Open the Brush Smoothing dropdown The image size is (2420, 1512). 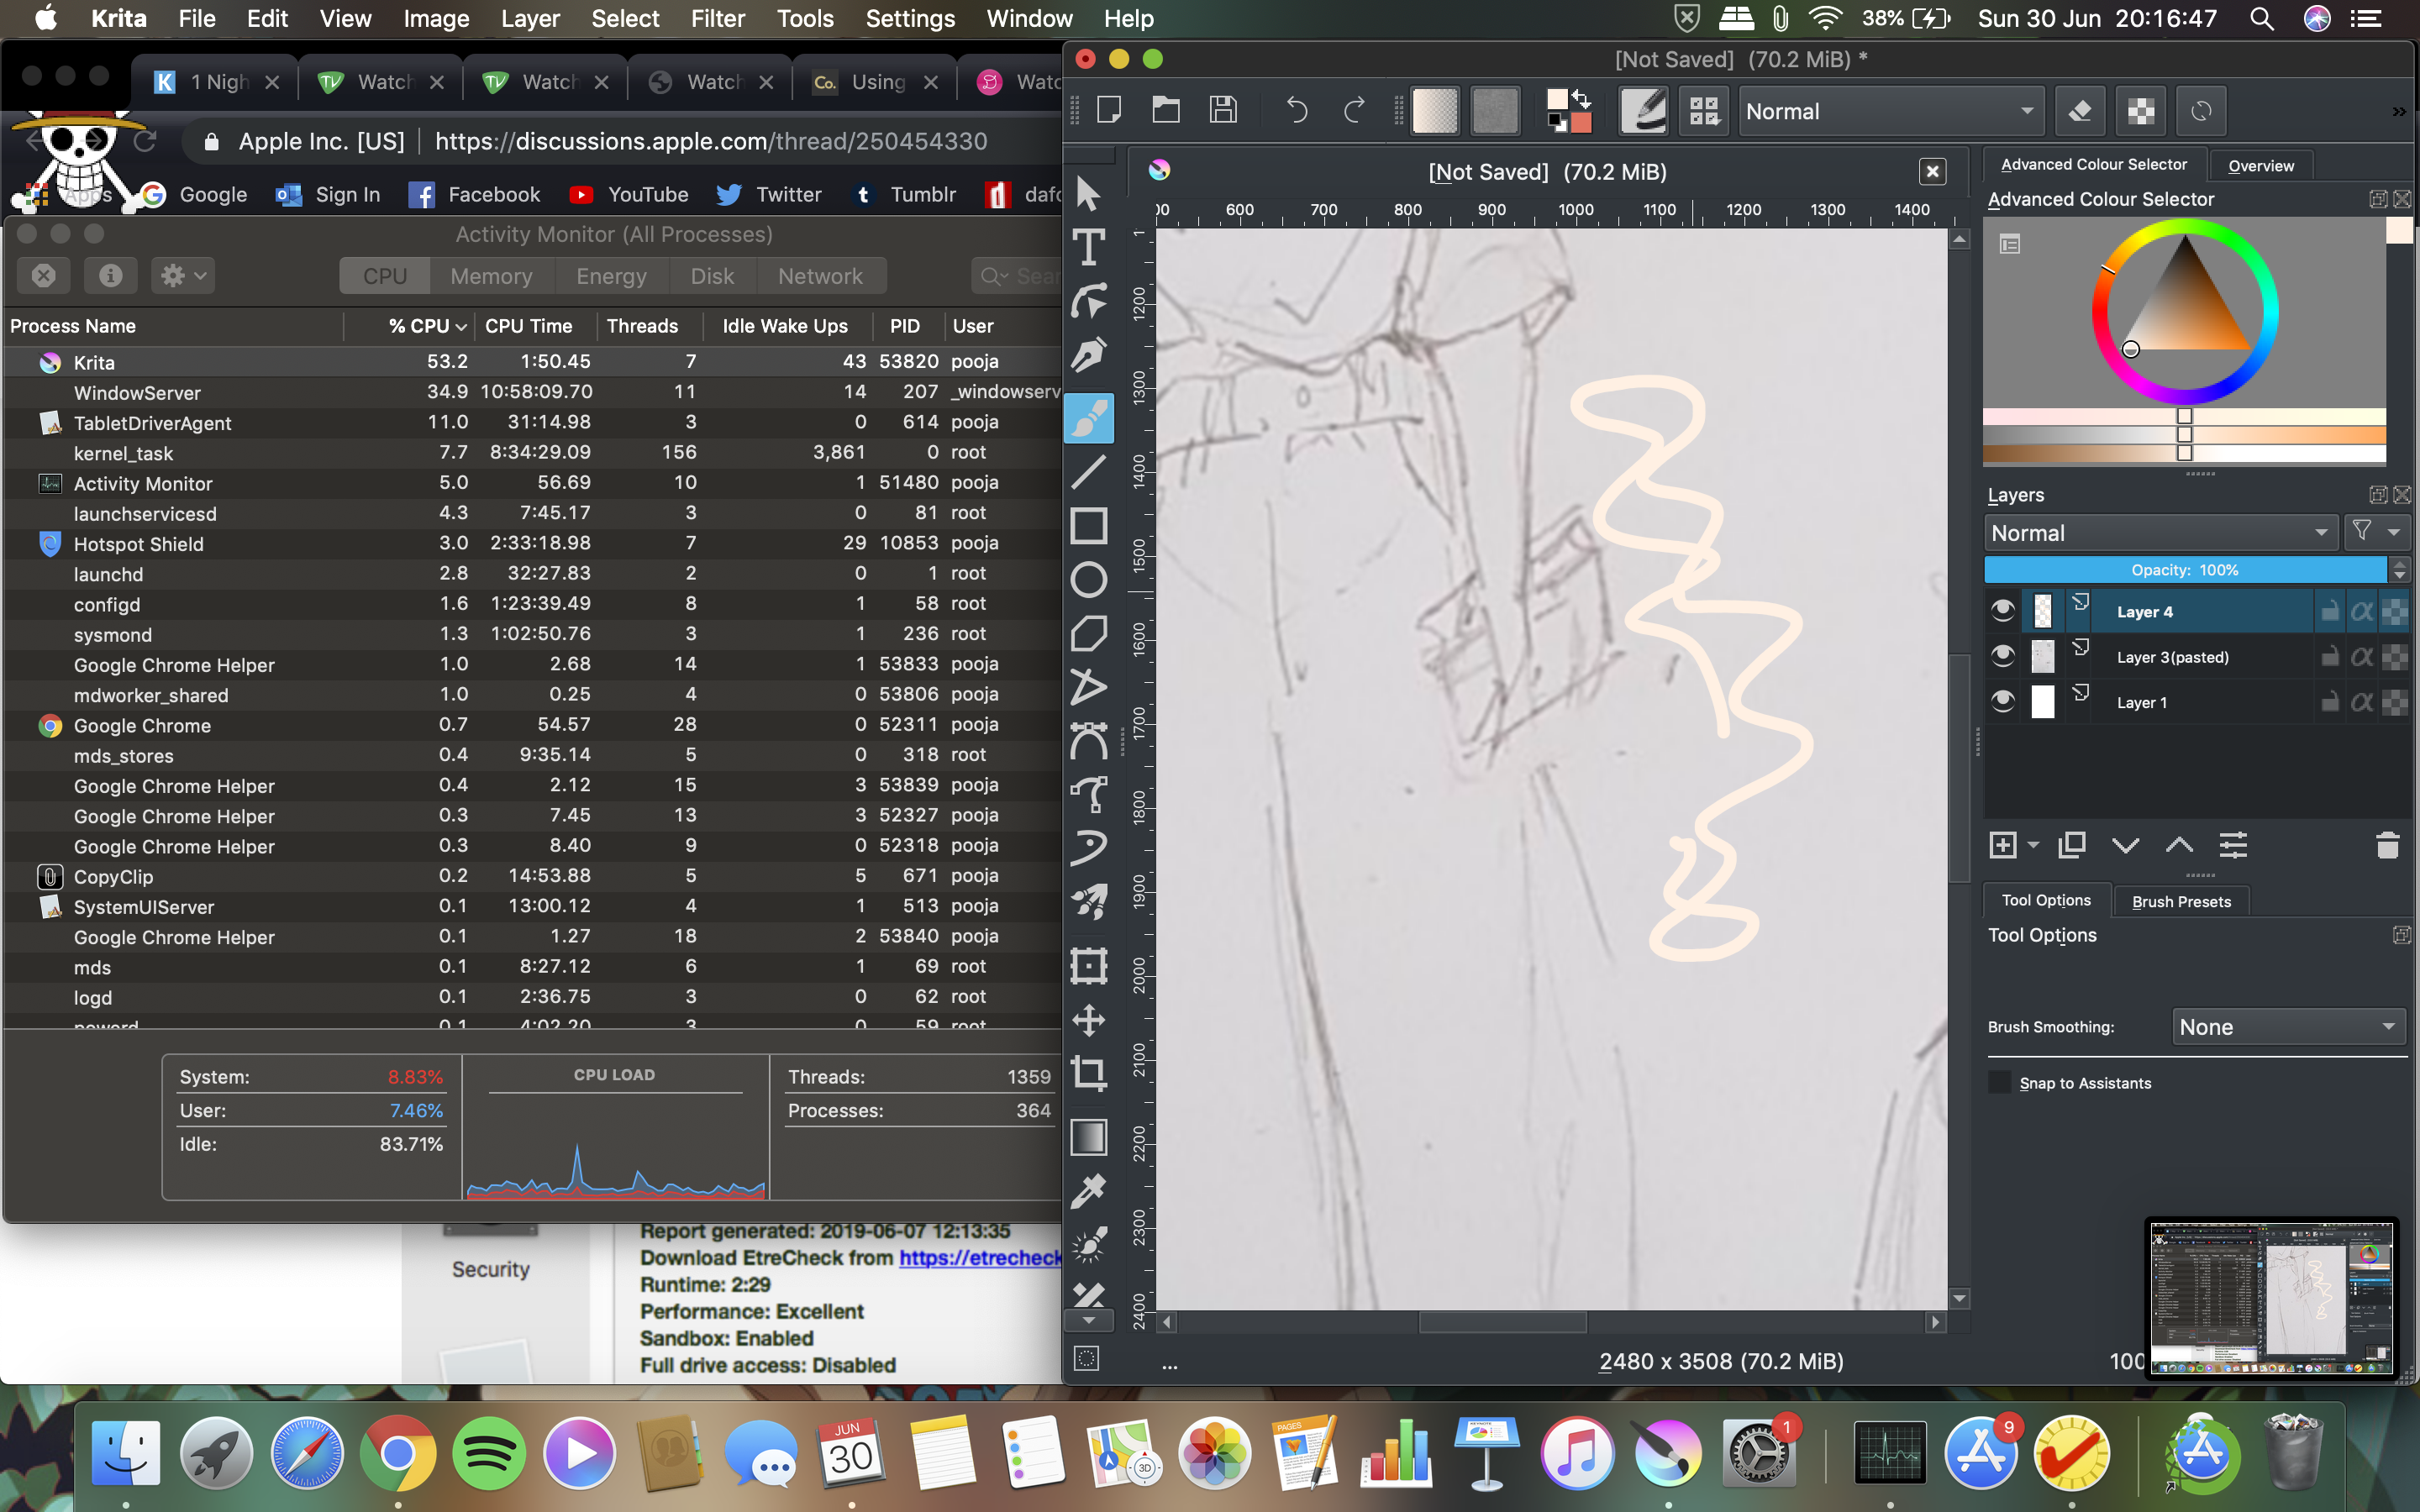click(x=2287, y=1027)
